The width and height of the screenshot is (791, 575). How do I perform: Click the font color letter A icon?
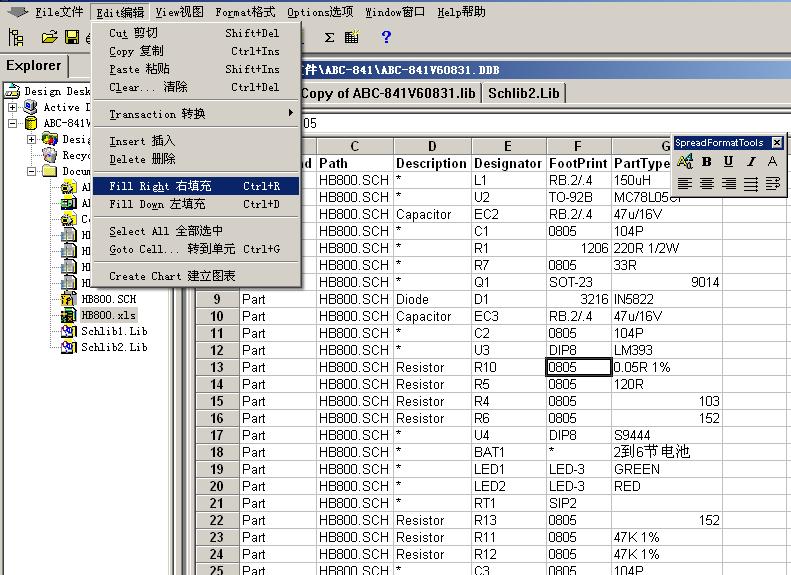click(772, 162)
